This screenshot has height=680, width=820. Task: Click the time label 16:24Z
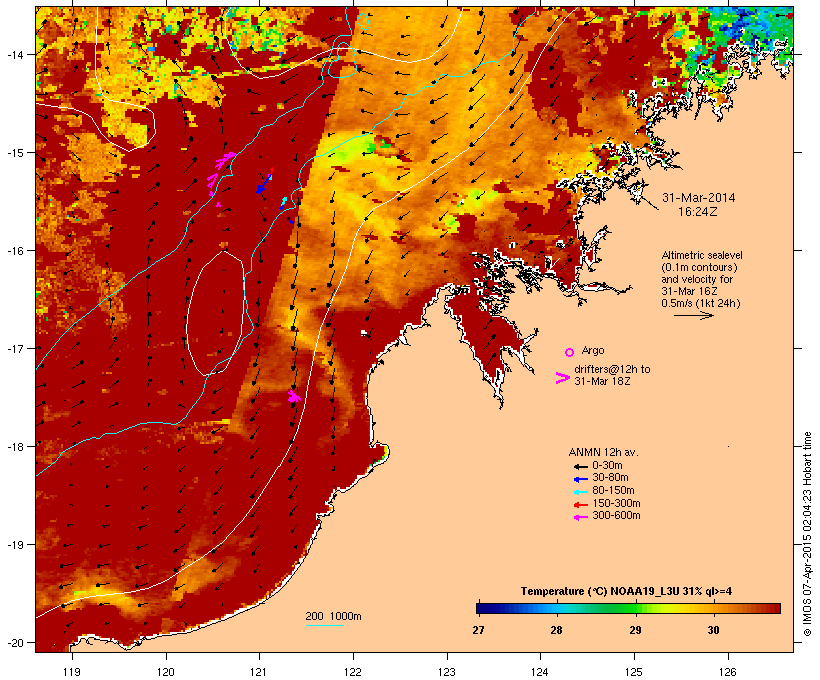pos(698,212)
